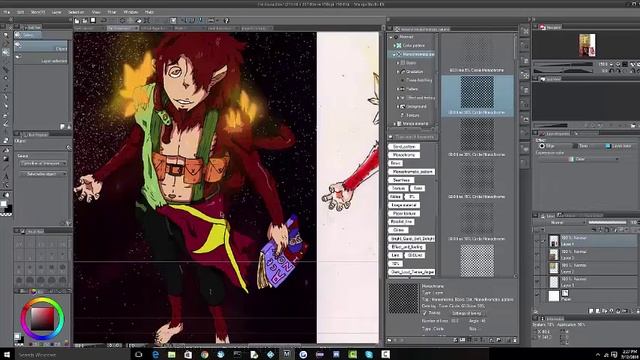Open the first dropdown in Tool Property
The image size is (640, 360).
tap(43, 163)
